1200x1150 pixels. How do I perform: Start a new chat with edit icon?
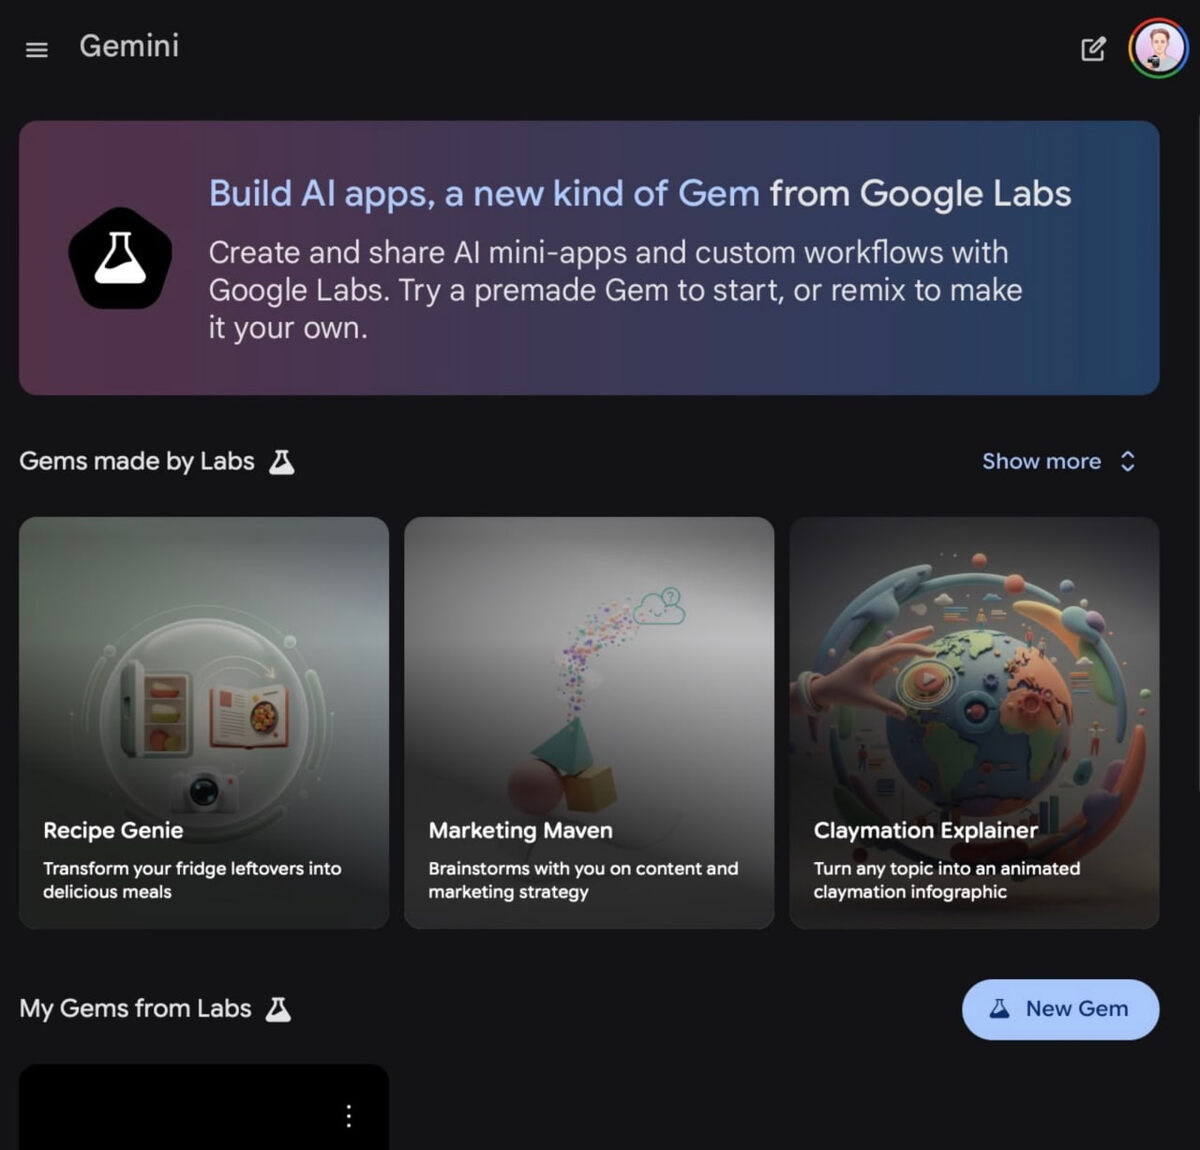tap(1093, 48)
